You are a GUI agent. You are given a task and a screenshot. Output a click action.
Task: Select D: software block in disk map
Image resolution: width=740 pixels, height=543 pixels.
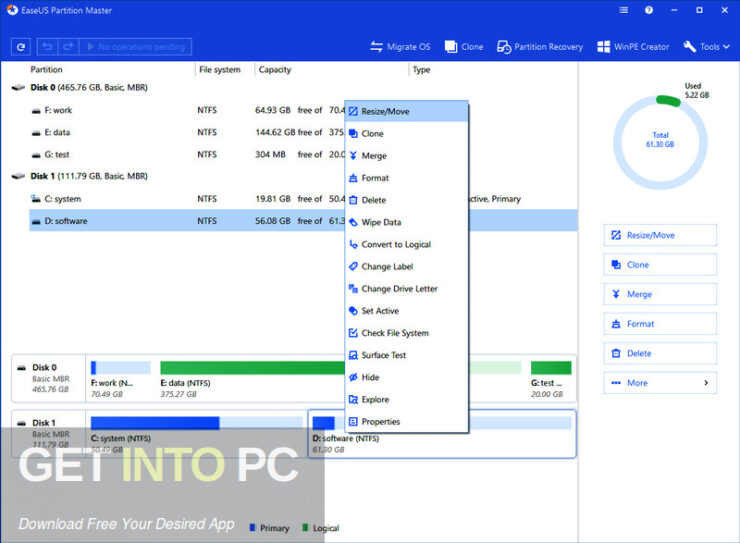442,434
